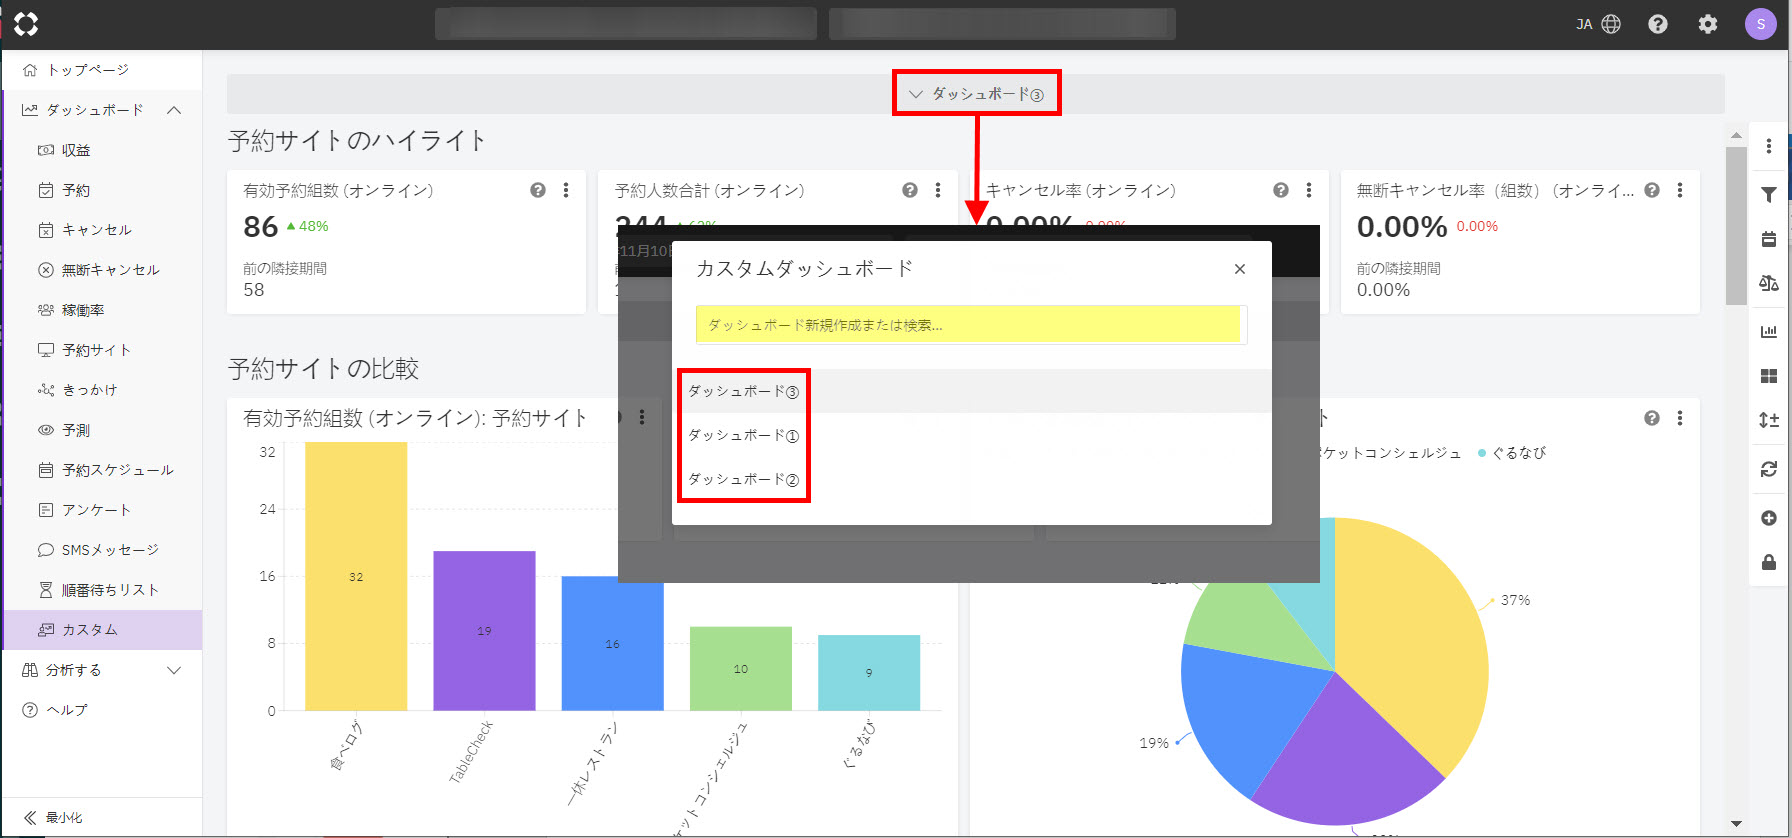The height and width of the screenshot is (838, 1792).
Task: Open help icon of the pie chart panel
Action: (x=1652, y=418)
